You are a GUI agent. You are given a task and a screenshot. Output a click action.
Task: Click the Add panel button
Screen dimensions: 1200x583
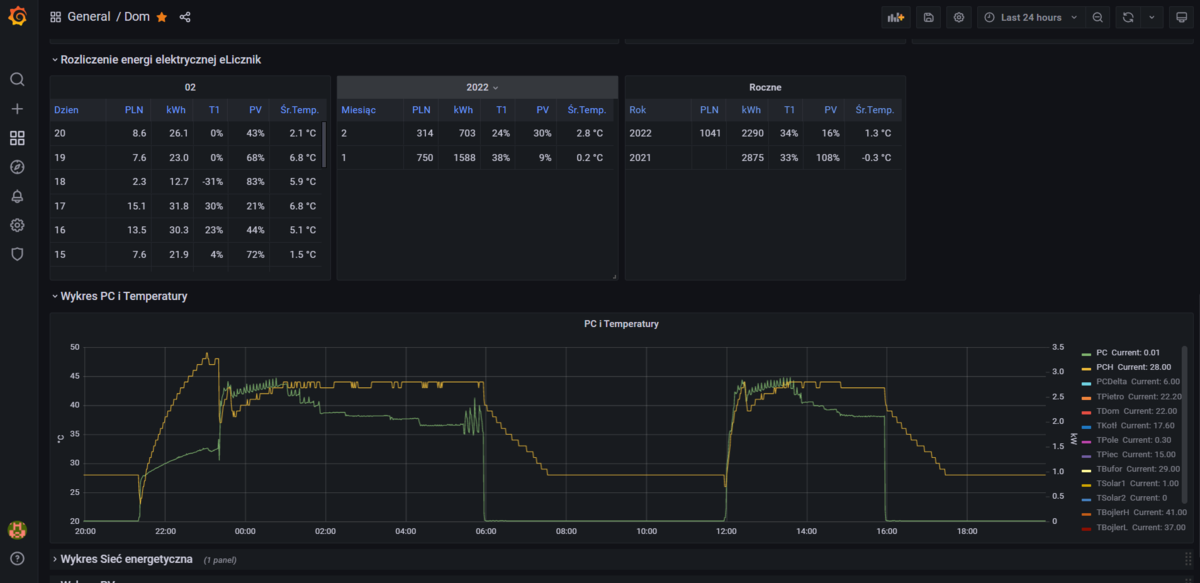pyautogui.click(x=895, y=17)
